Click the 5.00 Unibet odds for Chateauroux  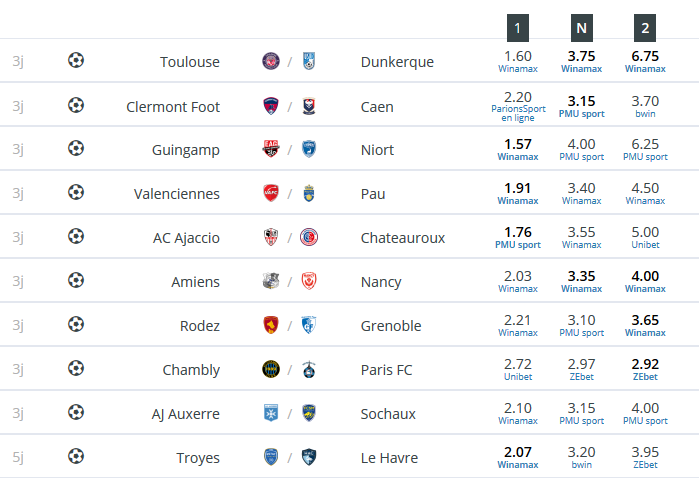645,237
